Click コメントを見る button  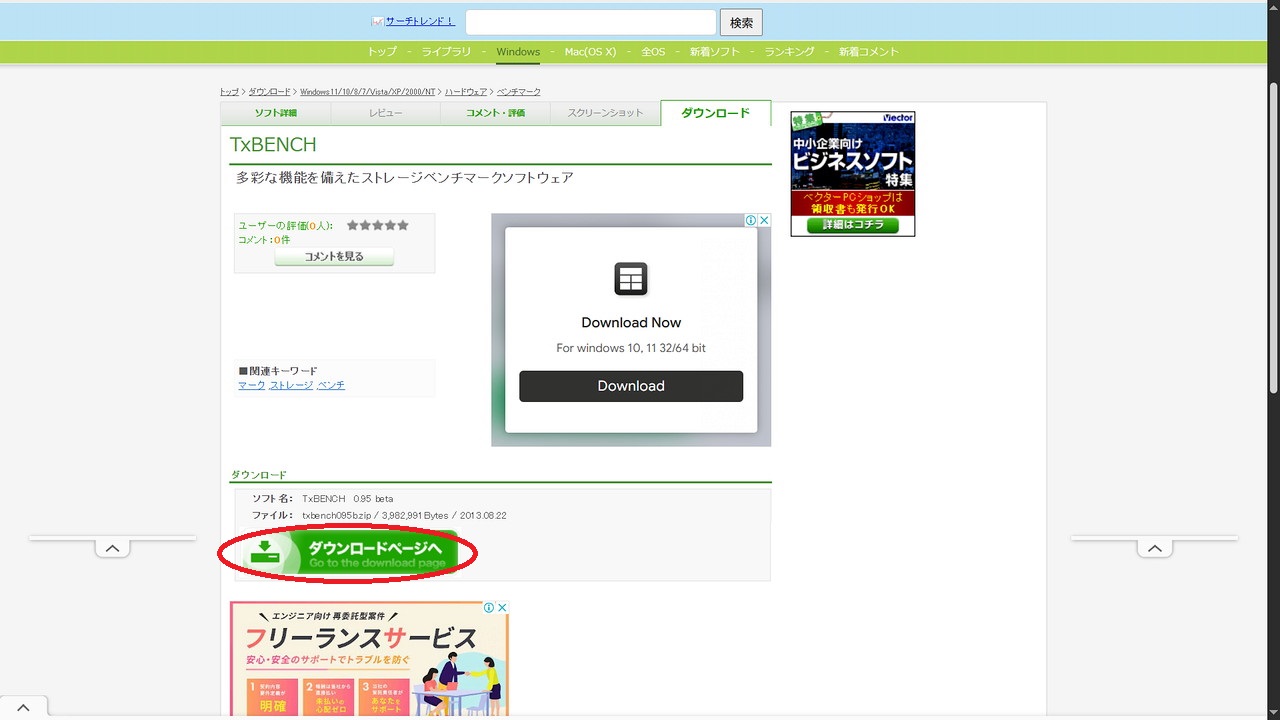point(334,257)
